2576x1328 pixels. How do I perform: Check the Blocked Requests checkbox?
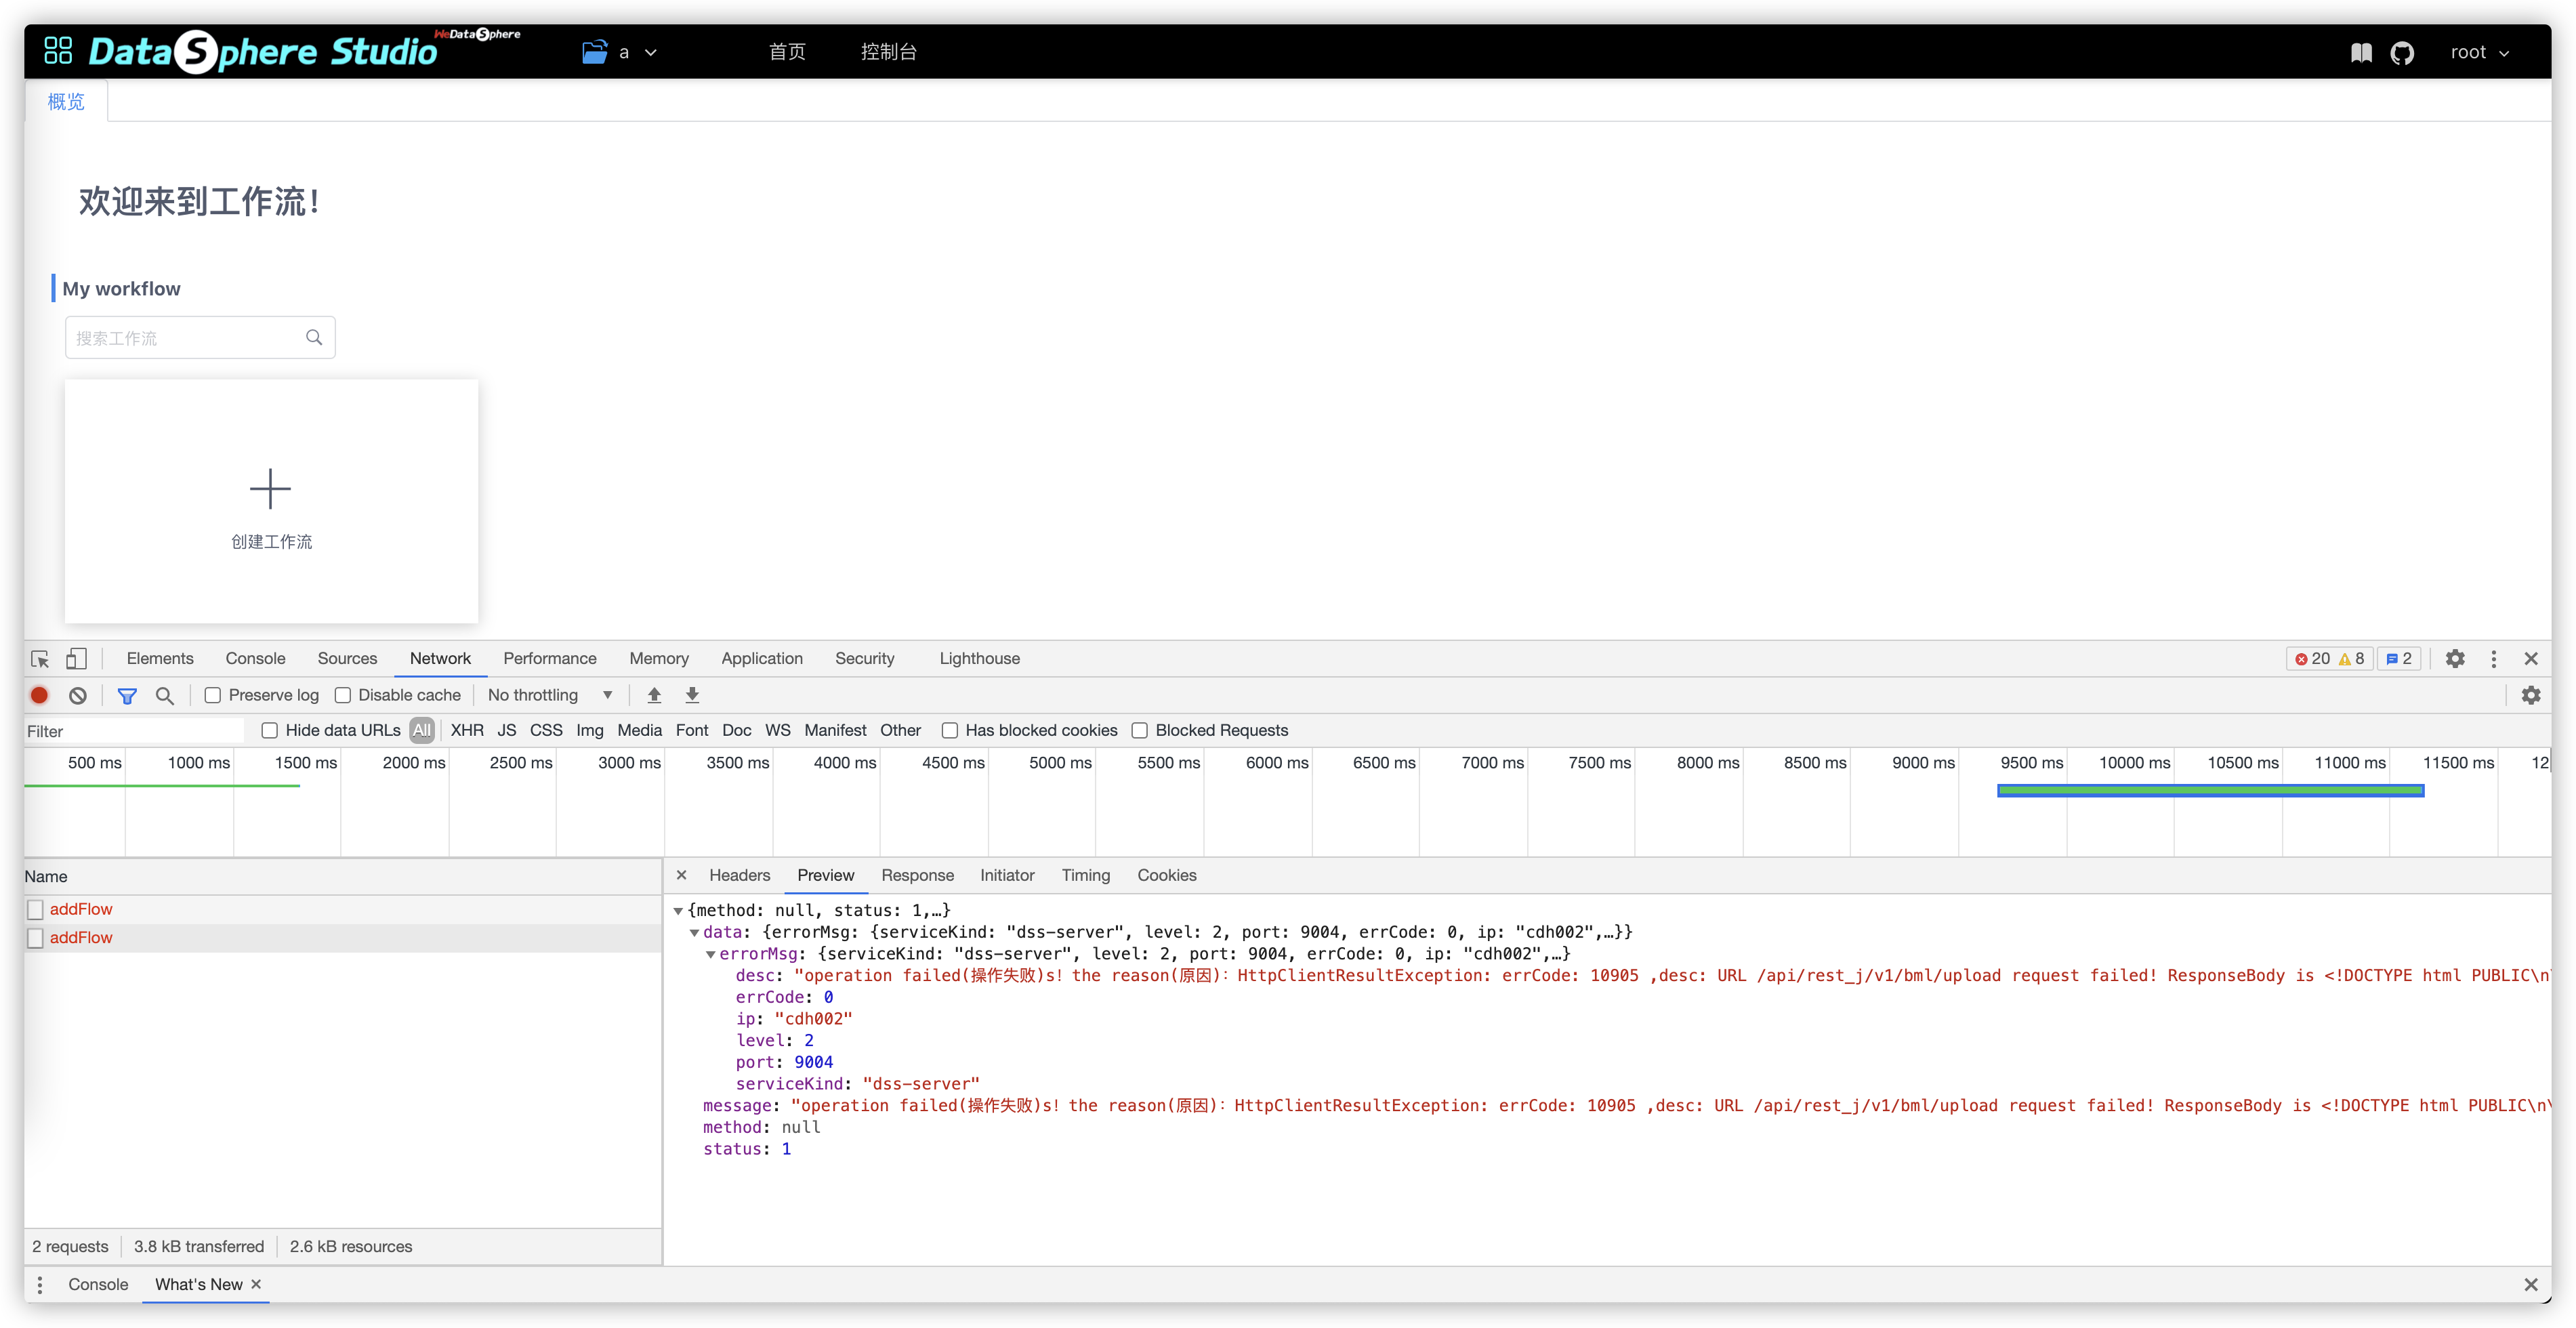(1140, 730)
